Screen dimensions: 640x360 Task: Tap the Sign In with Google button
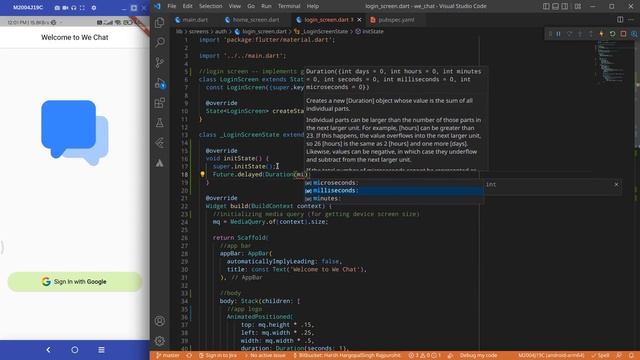pos(75,282)
